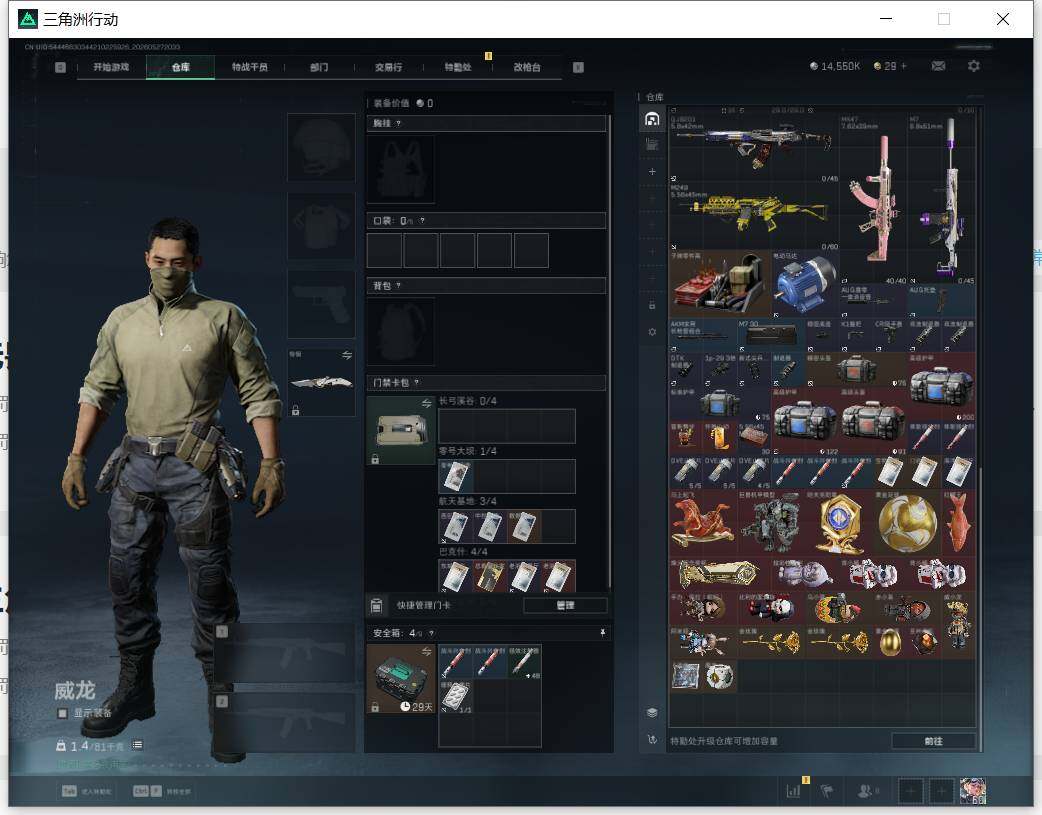
Task: Select the keycard in 零号大坝 row
Action: coord(456,476)
